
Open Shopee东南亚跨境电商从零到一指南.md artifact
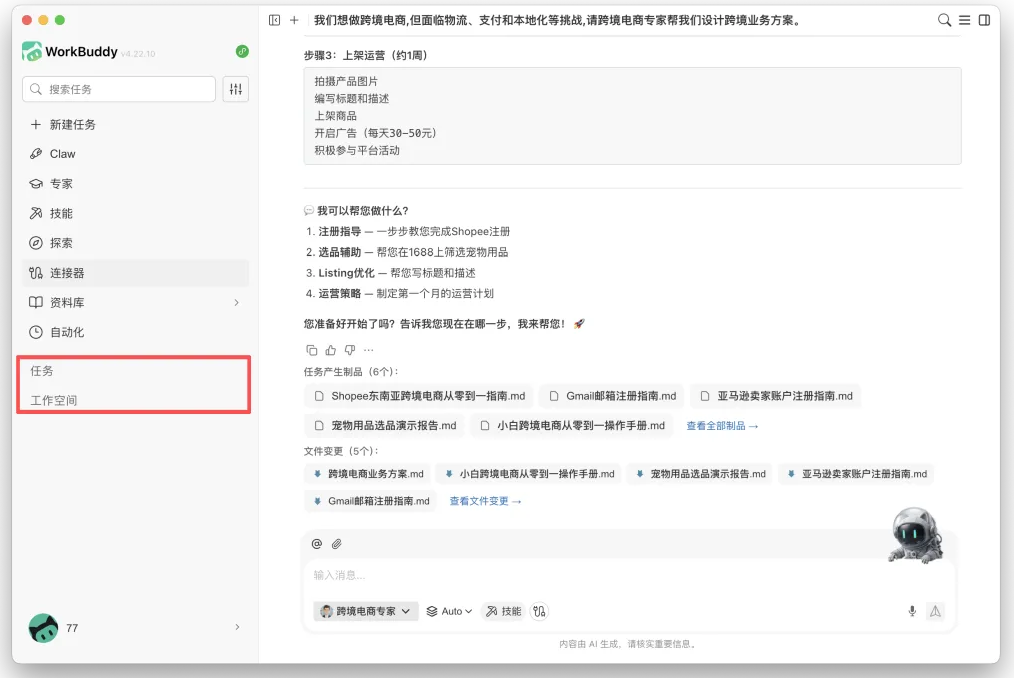click(419, 396)
